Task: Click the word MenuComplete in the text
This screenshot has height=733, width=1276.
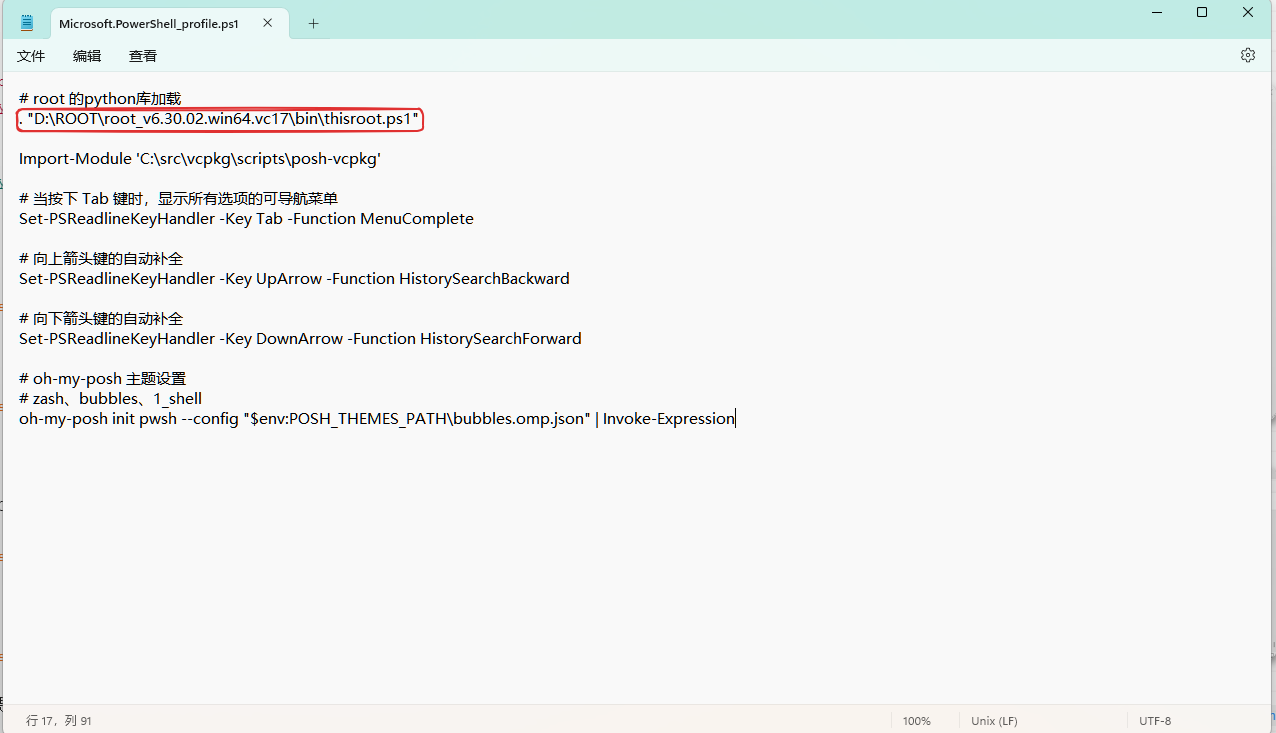Action: [x=418, y=218]
